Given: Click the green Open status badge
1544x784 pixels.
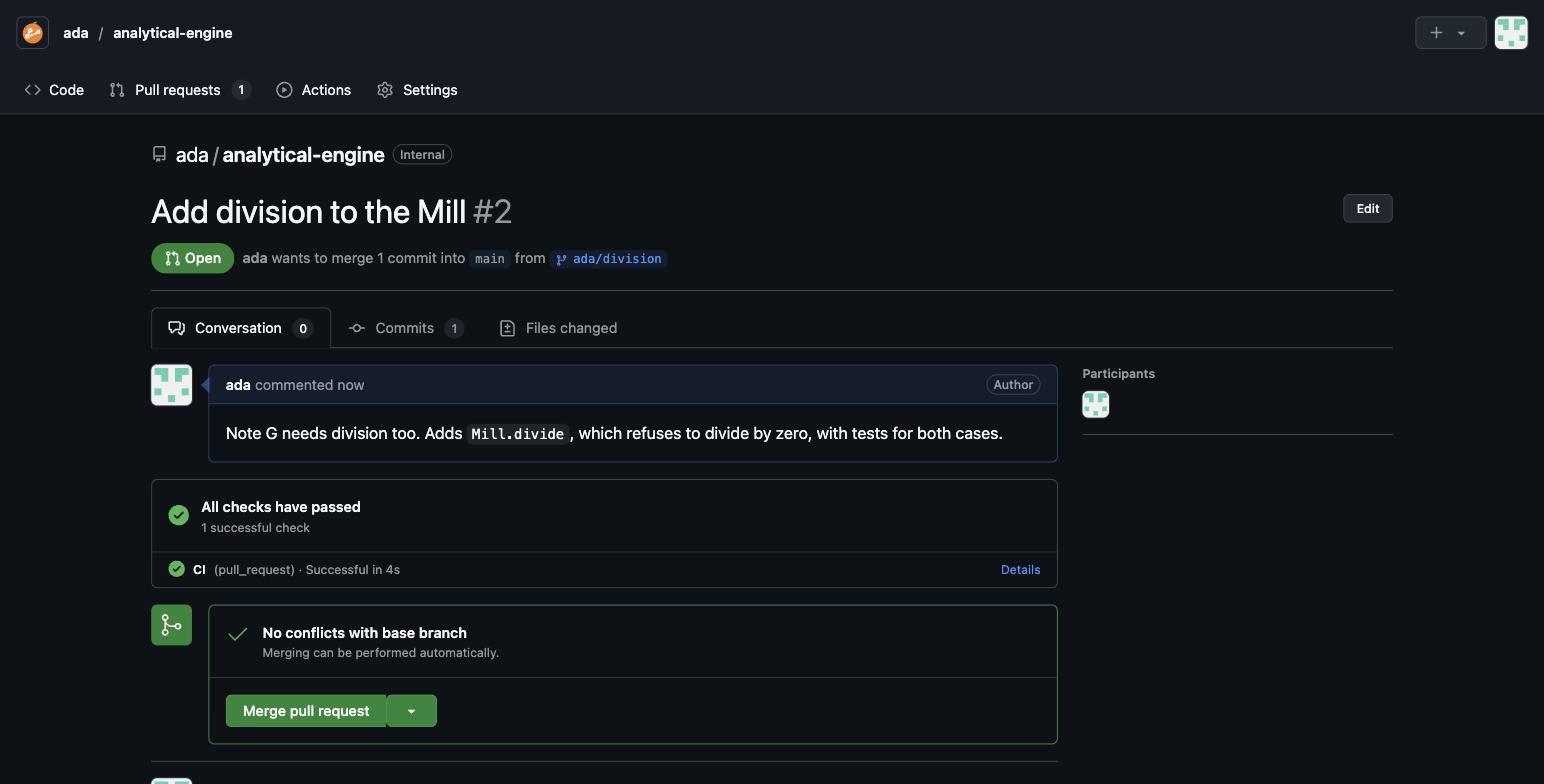Looking at the screenshot, I should point(193,258).
